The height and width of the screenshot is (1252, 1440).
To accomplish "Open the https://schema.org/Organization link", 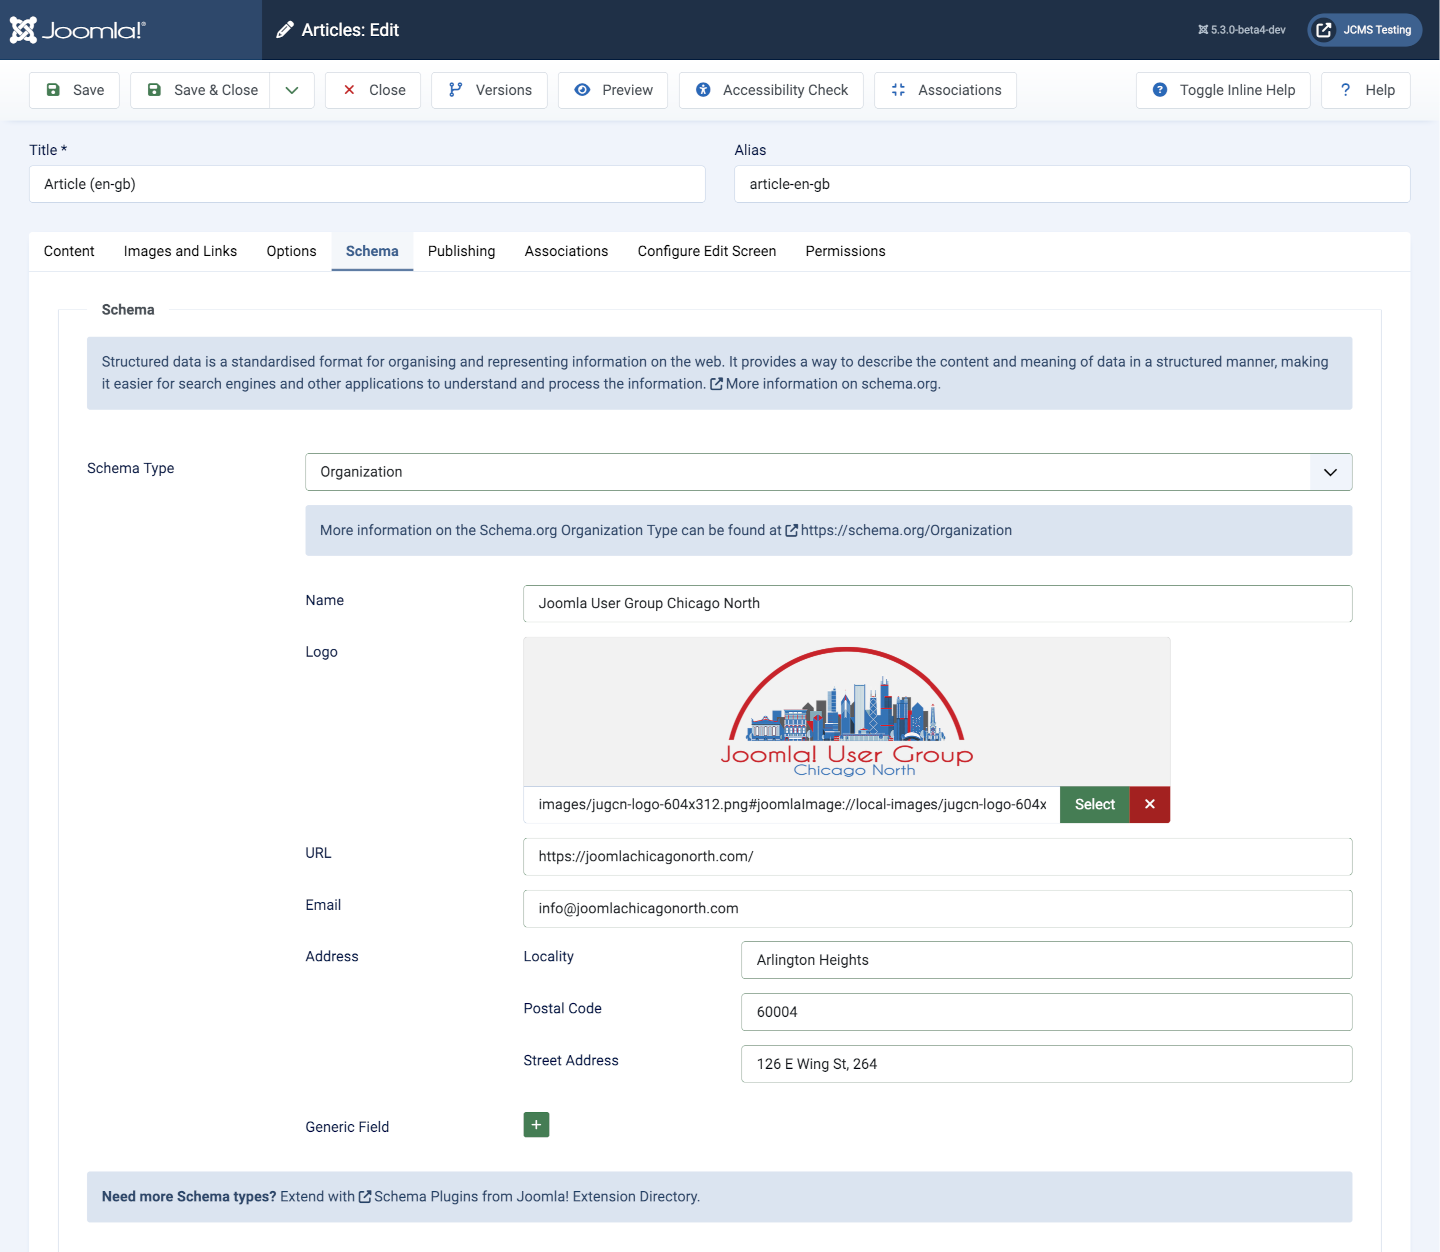I will point(898,530).
